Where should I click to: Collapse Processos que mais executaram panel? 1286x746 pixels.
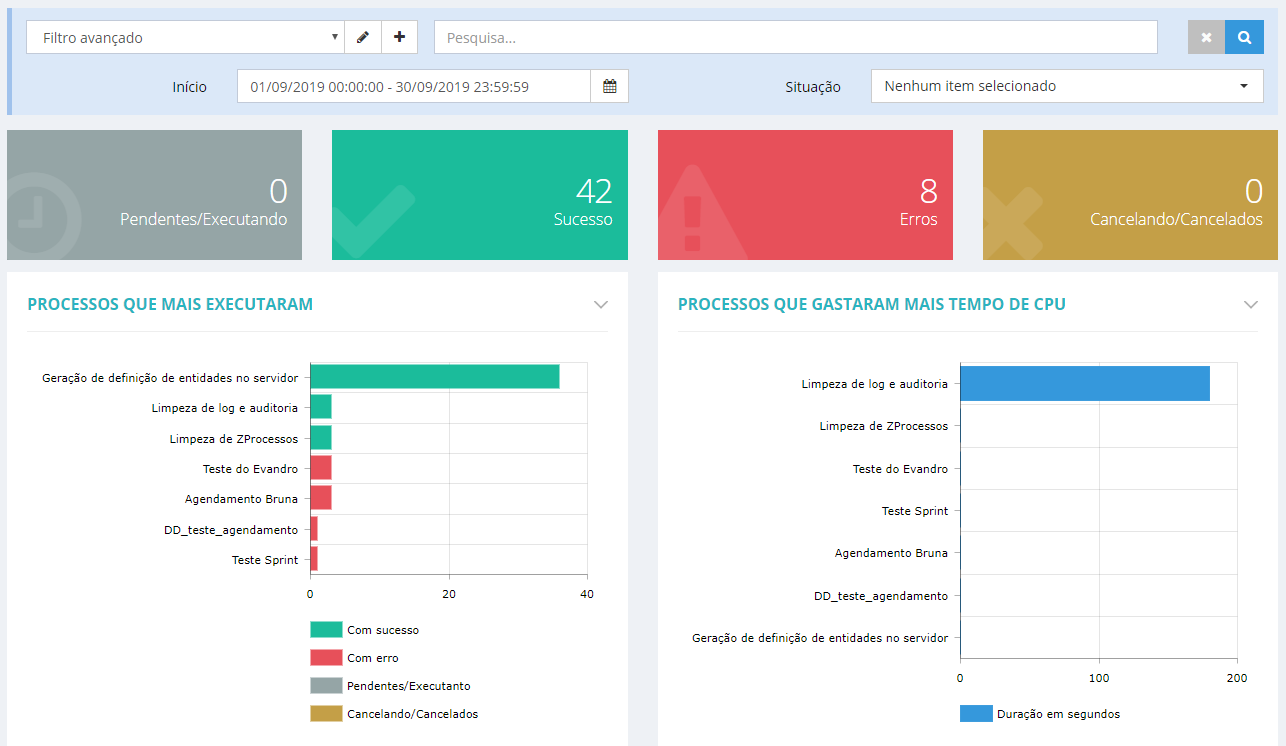601,304
